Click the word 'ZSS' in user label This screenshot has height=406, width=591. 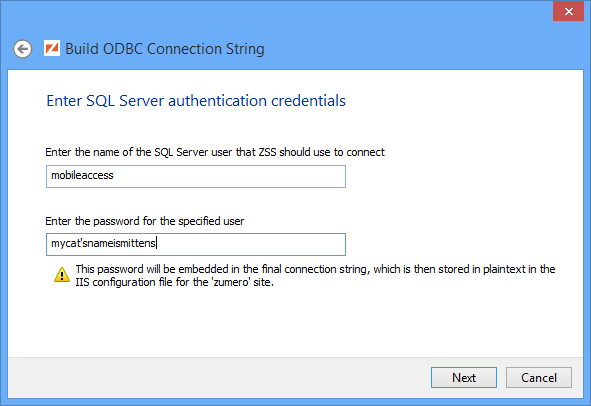click(267, 152)
